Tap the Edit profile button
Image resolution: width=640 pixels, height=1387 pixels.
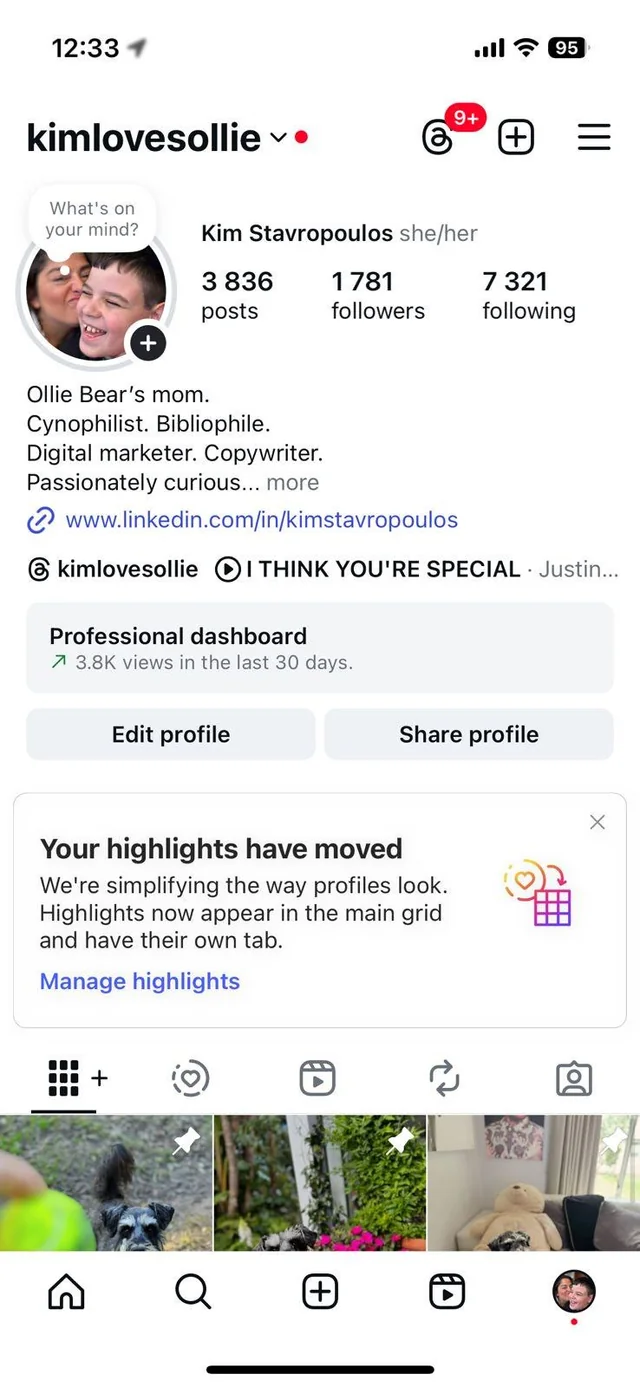[171, 734]
